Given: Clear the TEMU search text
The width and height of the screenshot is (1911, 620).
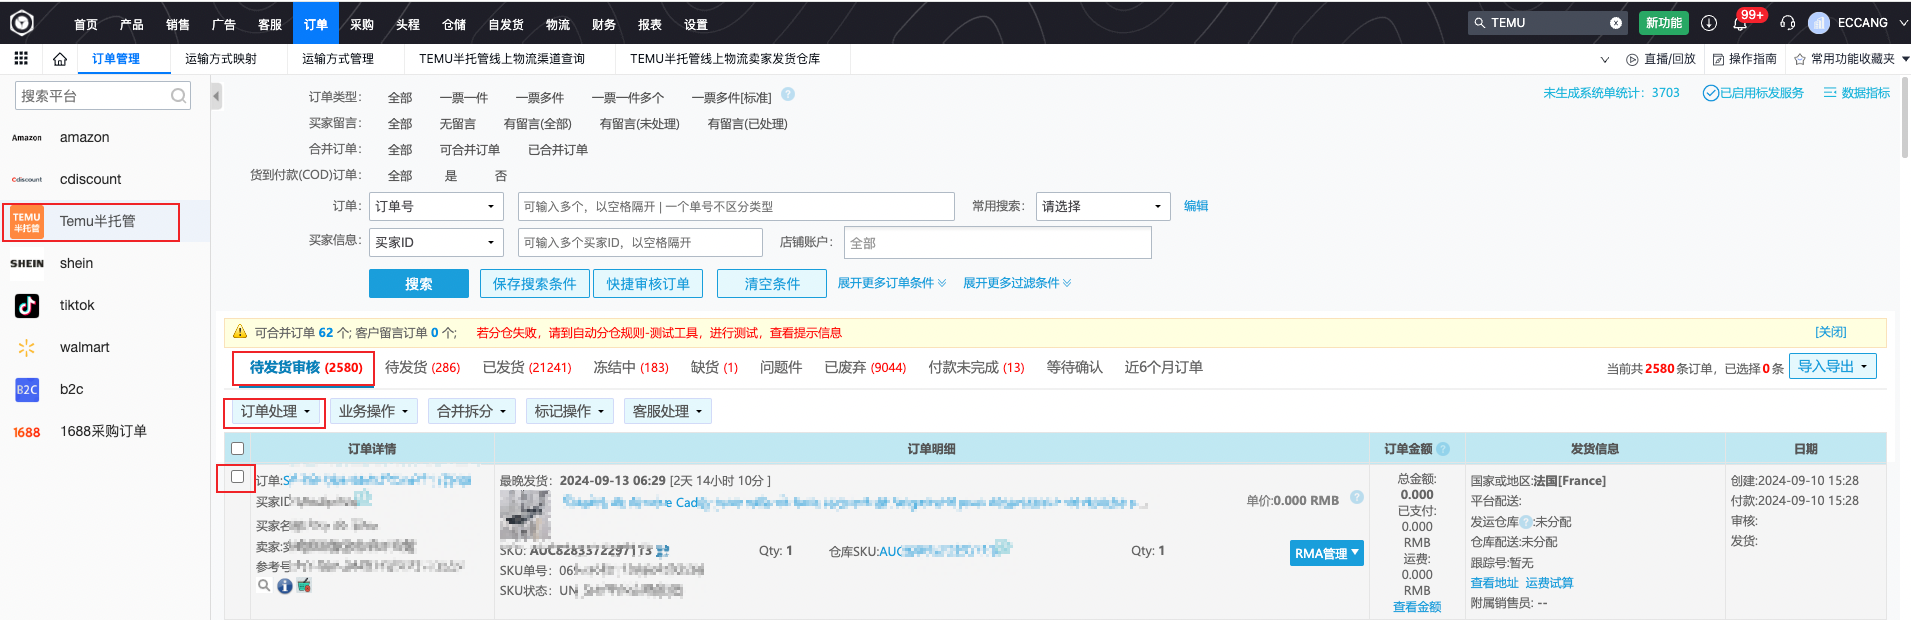Looking at the screenshot, I should pyautogui.click(x=1616, y=23).
